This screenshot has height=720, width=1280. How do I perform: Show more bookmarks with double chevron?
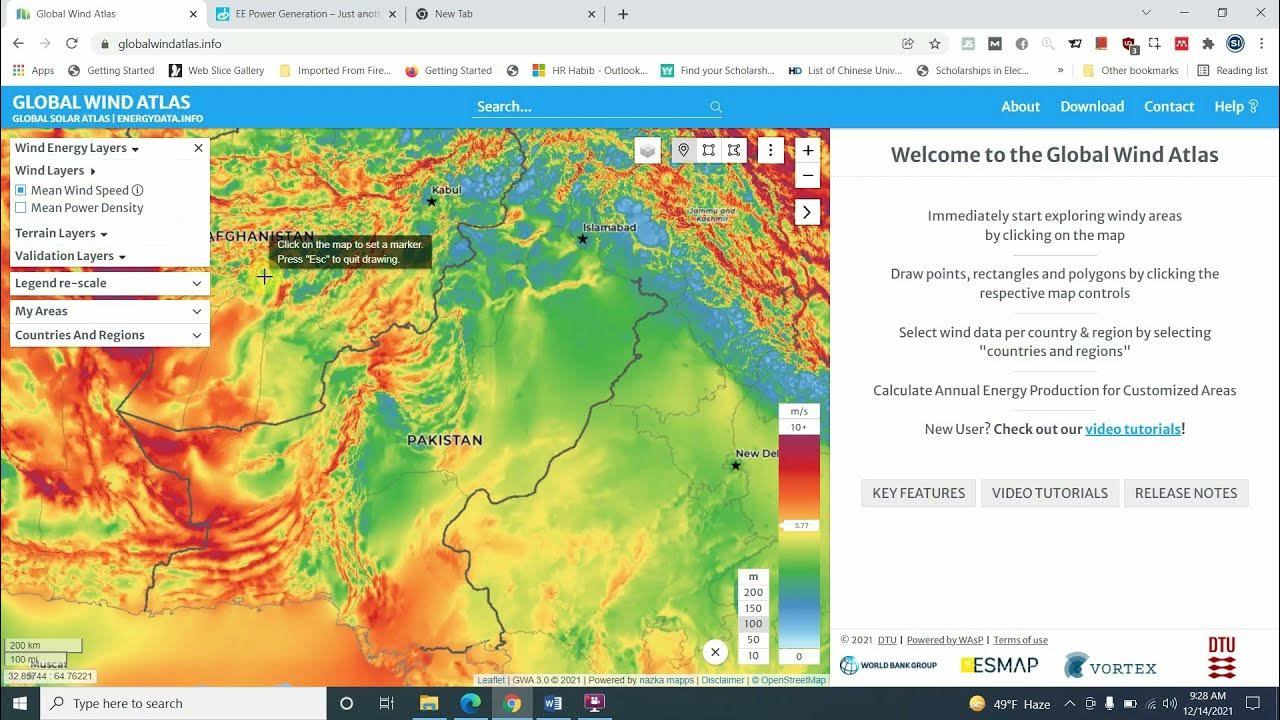coord(1060,70)
